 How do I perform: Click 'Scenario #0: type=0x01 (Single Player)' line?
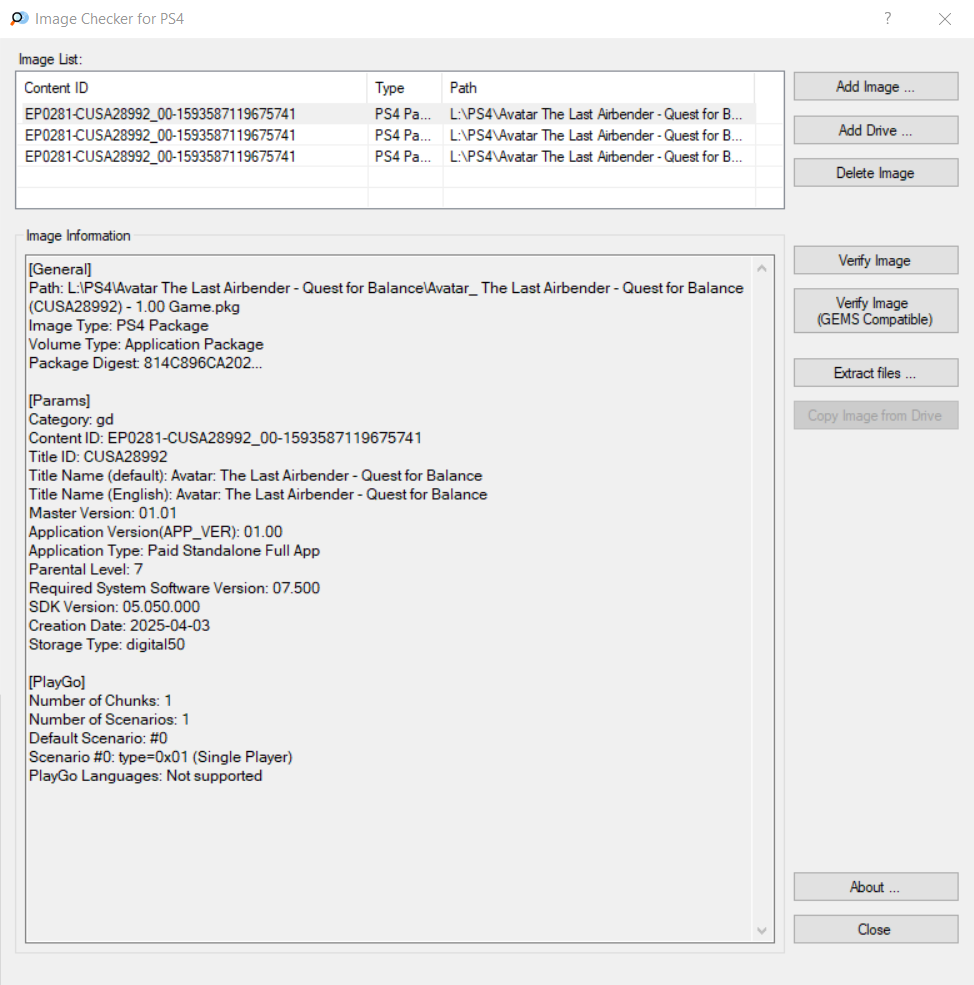pos(161,757)
